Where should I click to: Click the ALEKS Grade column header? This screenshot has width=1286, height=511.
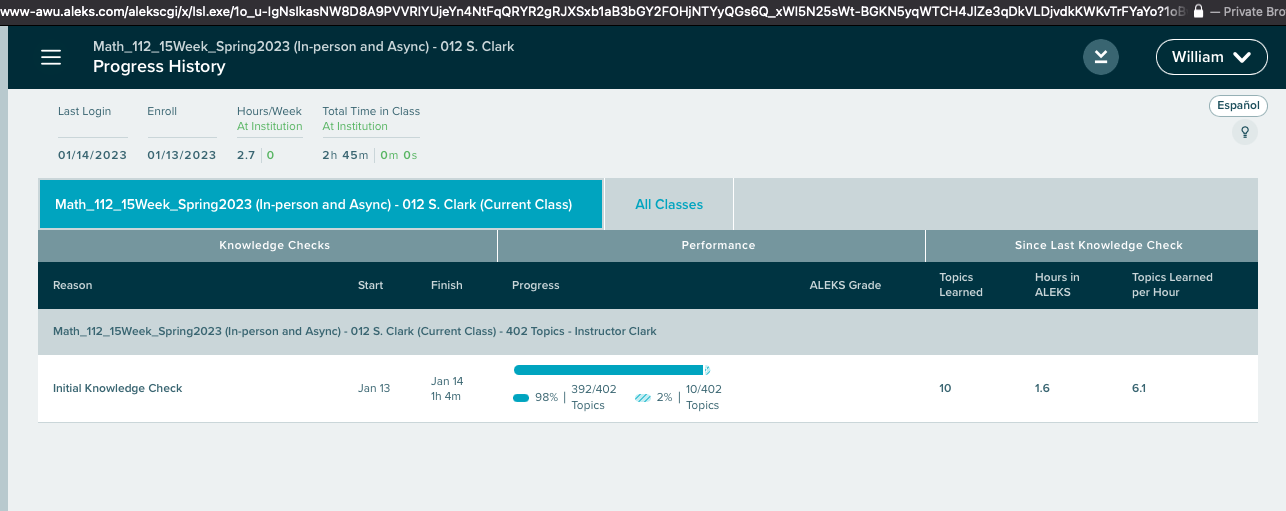(x=845, y=285)
